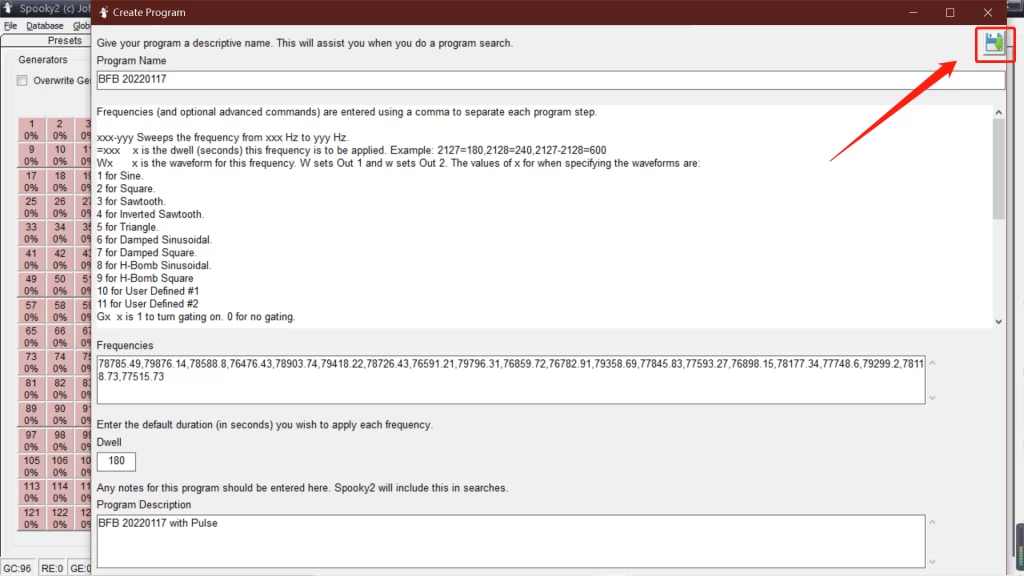This screenshot has height=576, width=1024.
Task: Select generator 1 cell
Action: 31,130
